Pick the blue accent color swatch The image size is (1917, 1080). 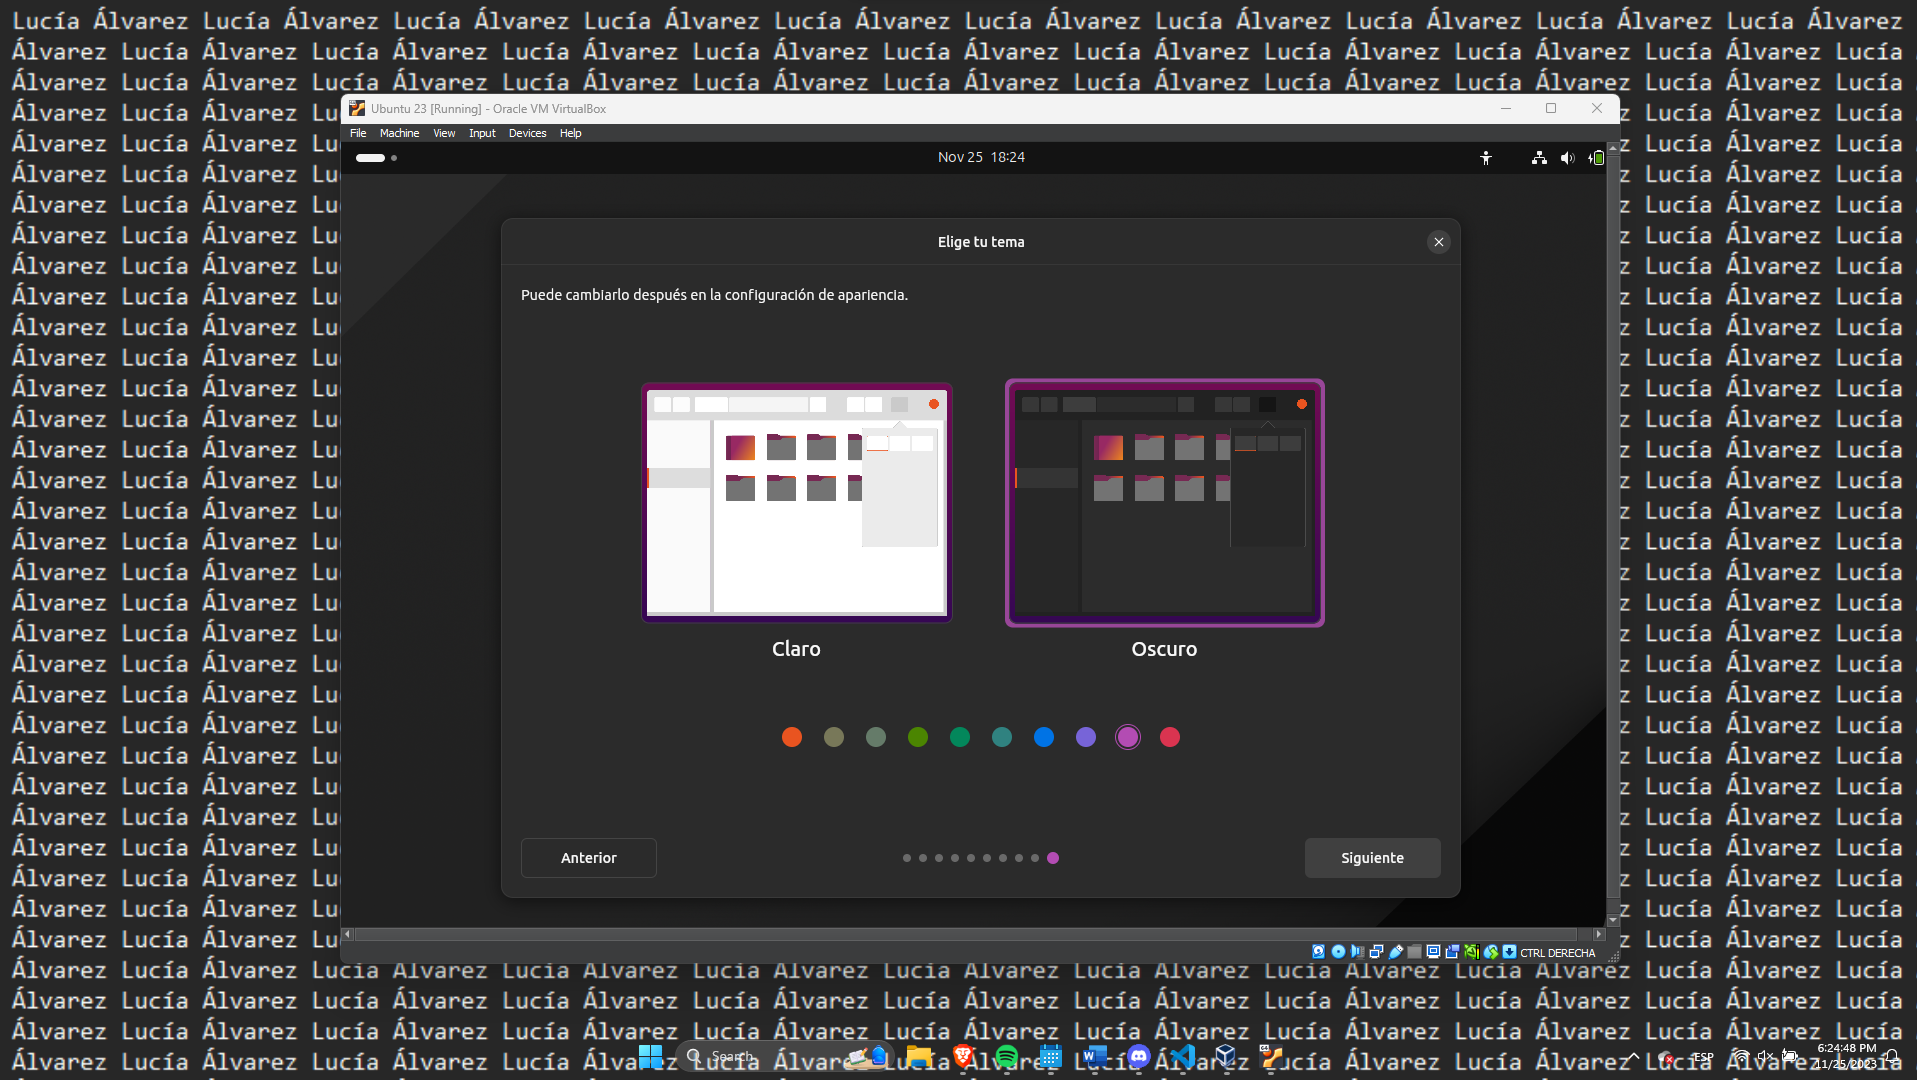click(1044, 737)
